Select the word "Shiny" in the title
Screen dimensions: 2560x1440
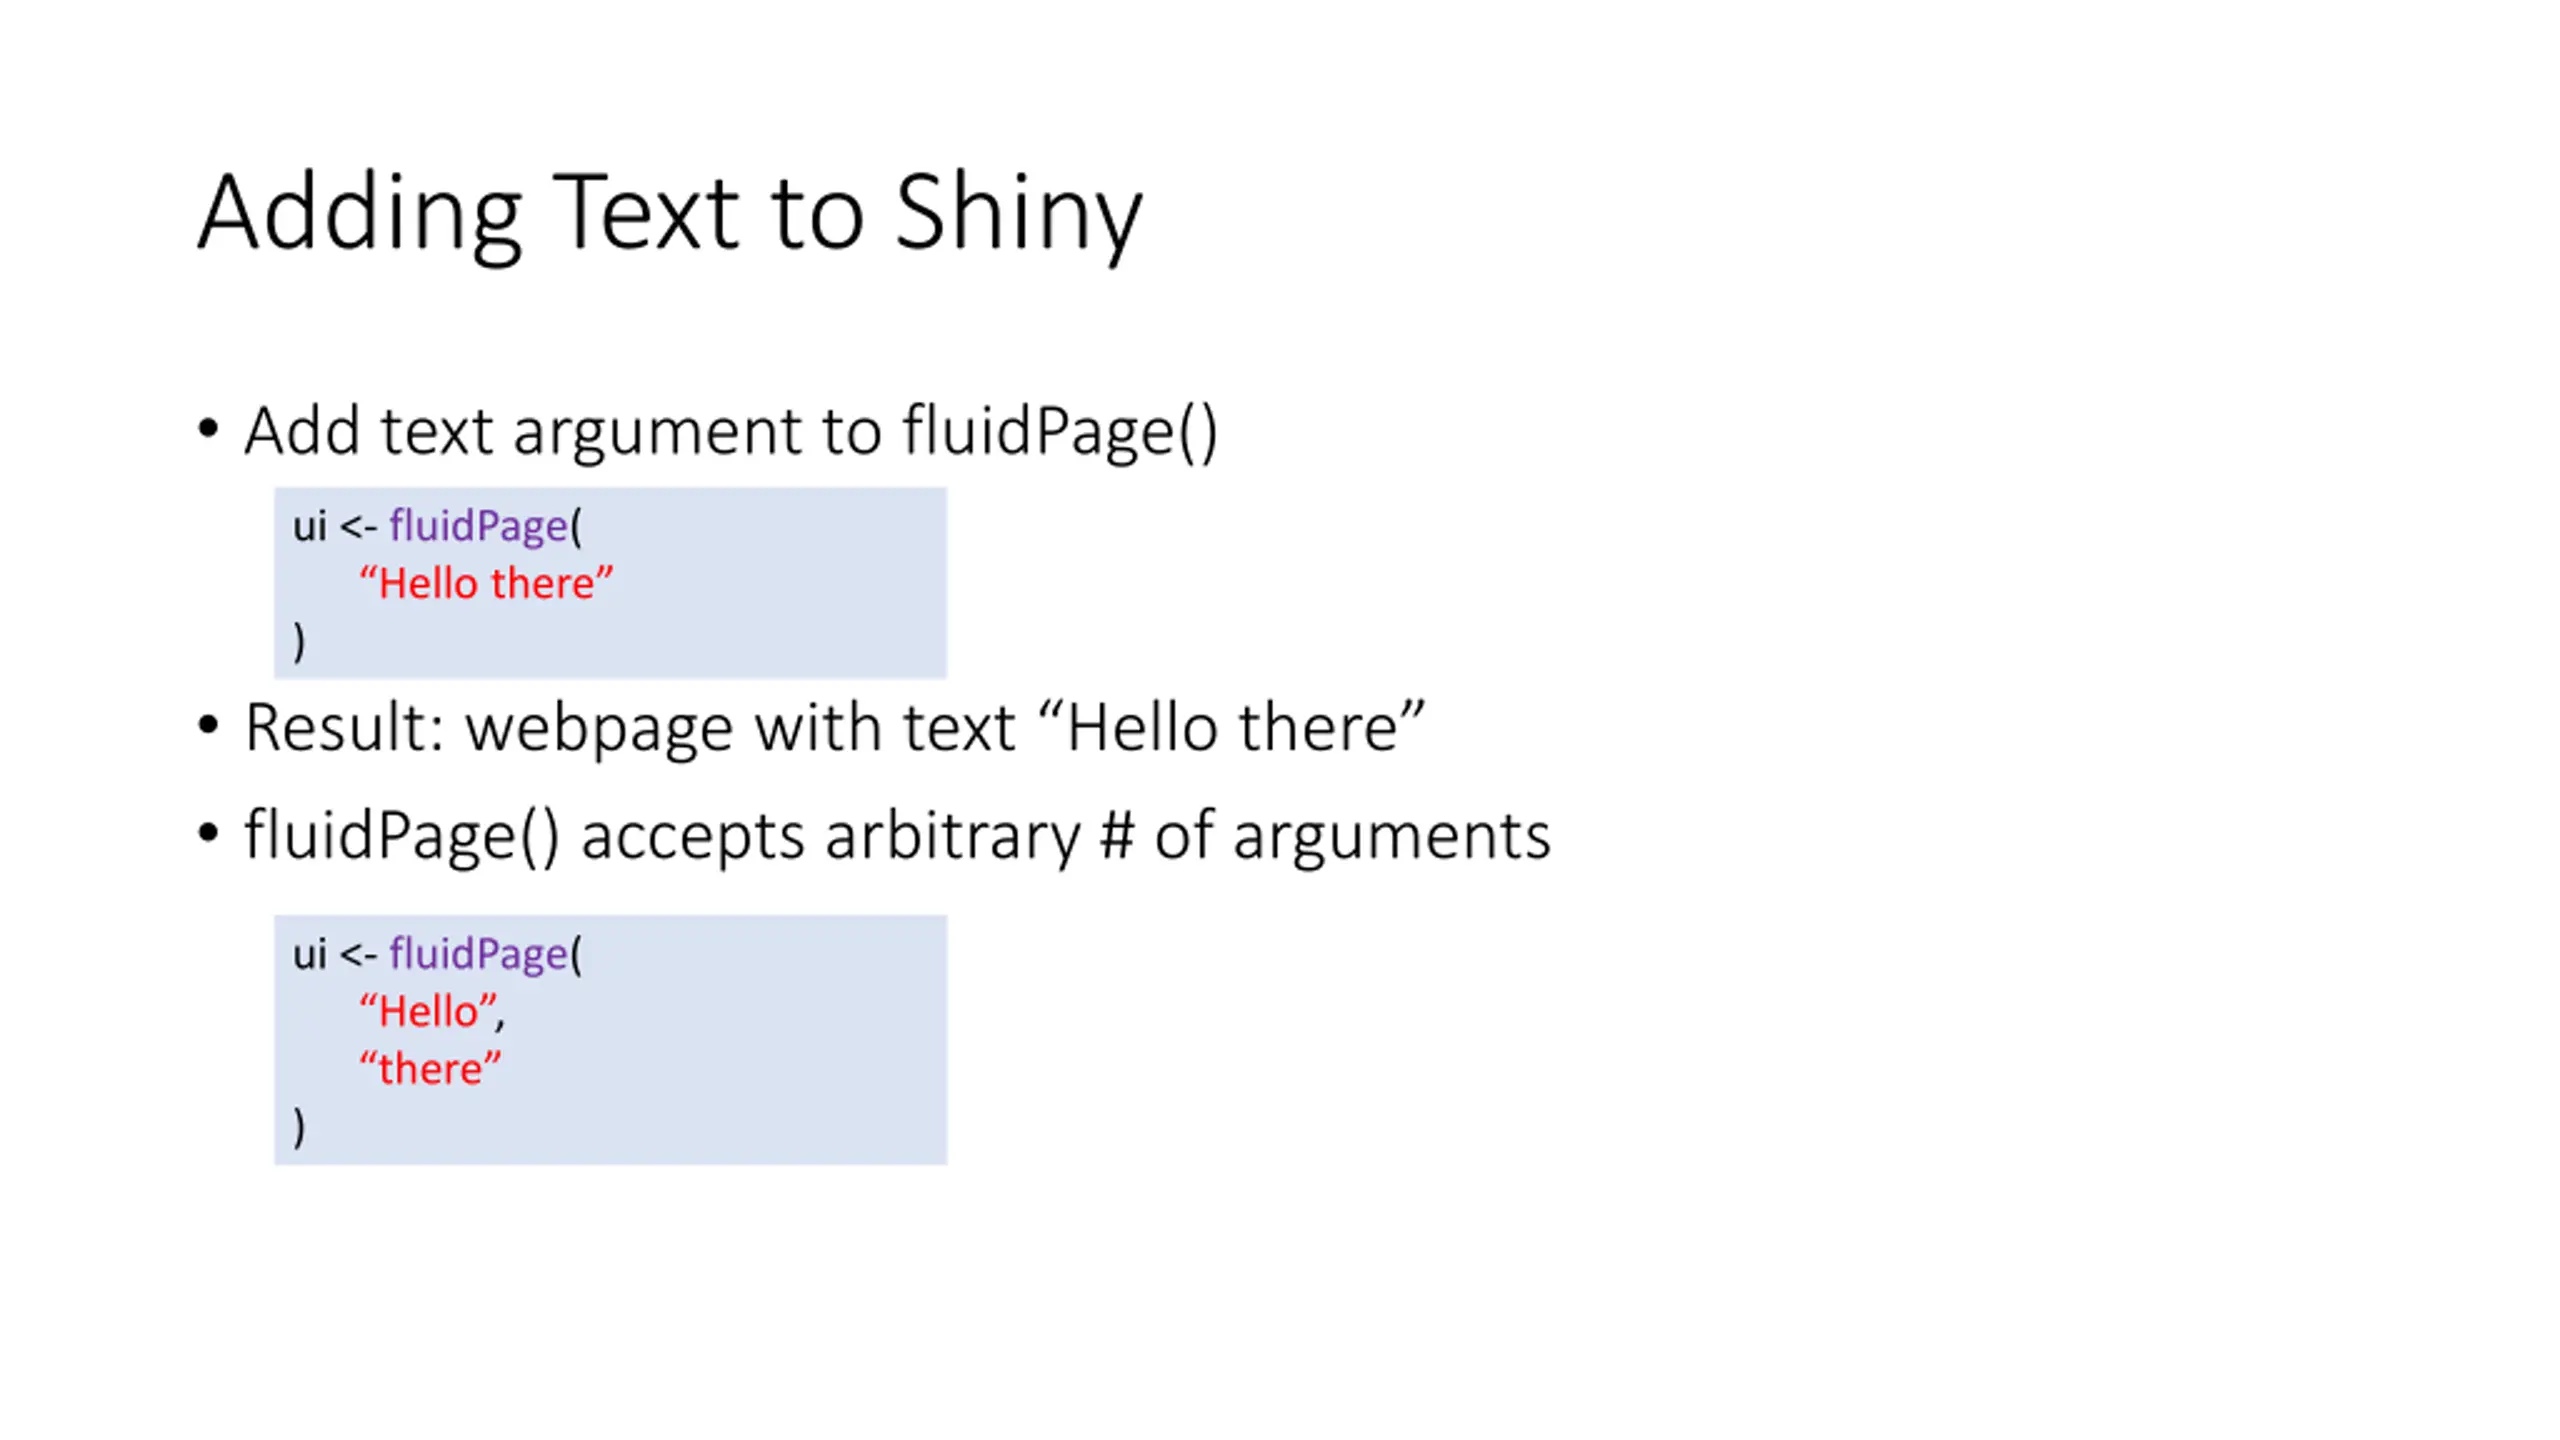coord(1018,213)
